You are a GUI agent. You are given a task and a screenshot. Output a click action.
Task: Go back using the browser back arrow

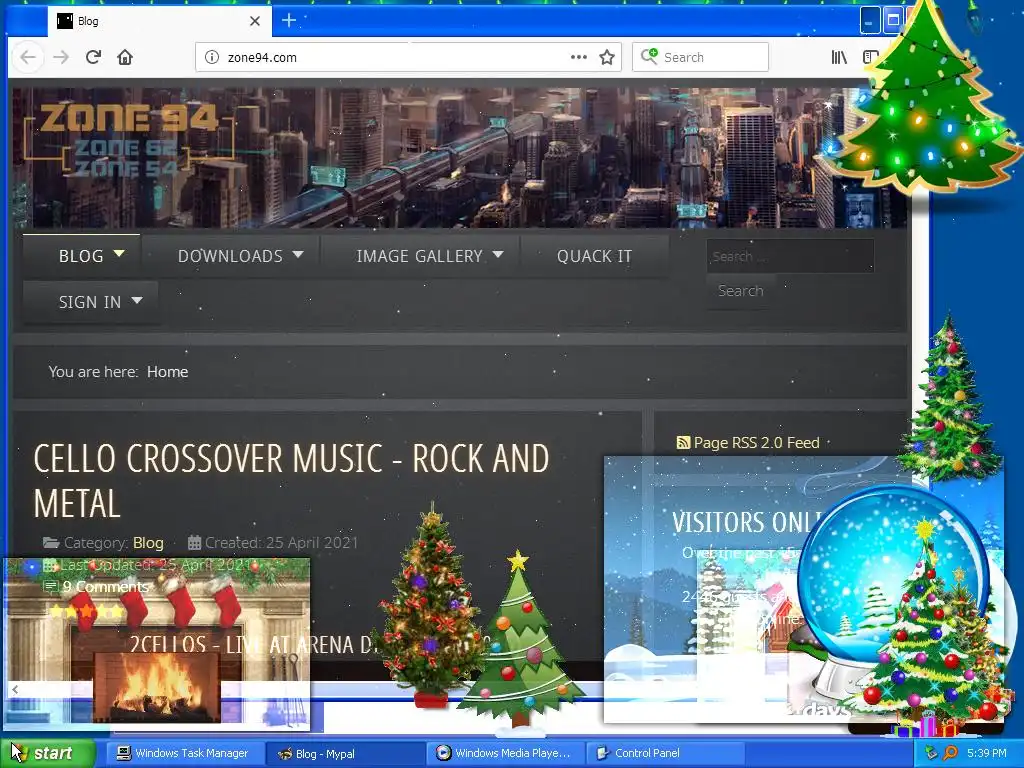[27, 57]
